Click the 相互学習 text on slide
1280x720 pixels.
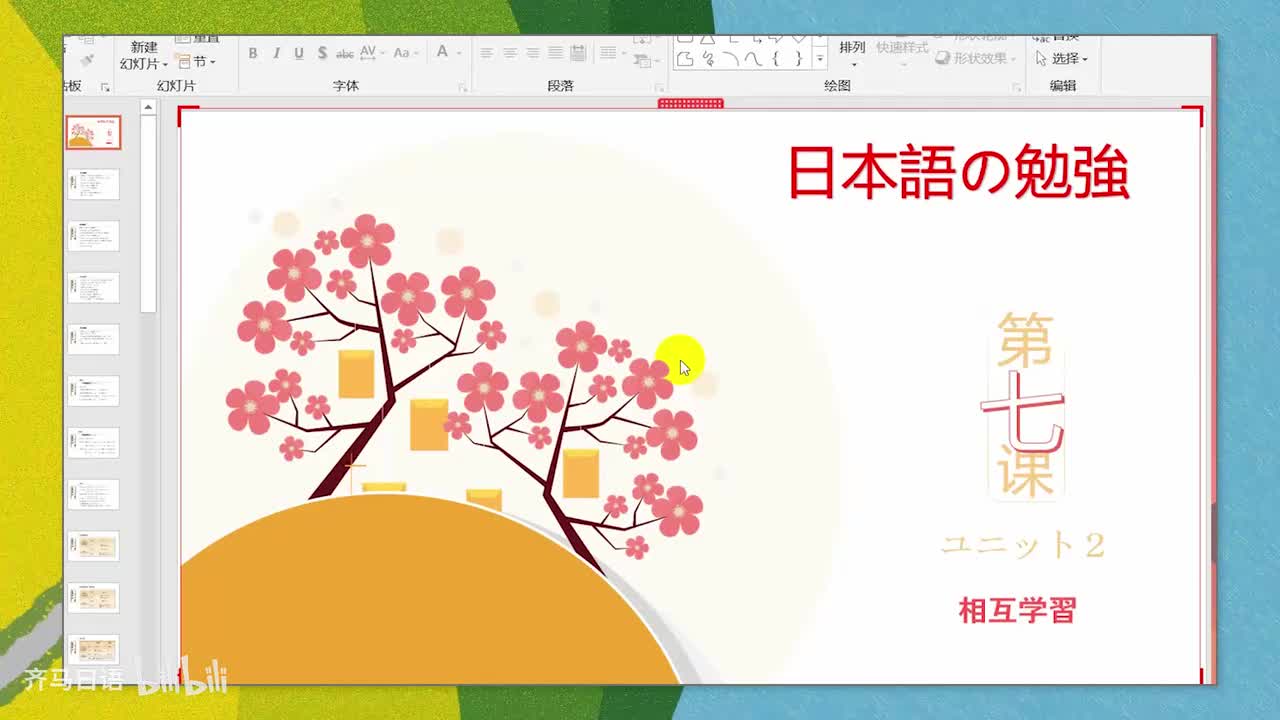point(1017,610)
